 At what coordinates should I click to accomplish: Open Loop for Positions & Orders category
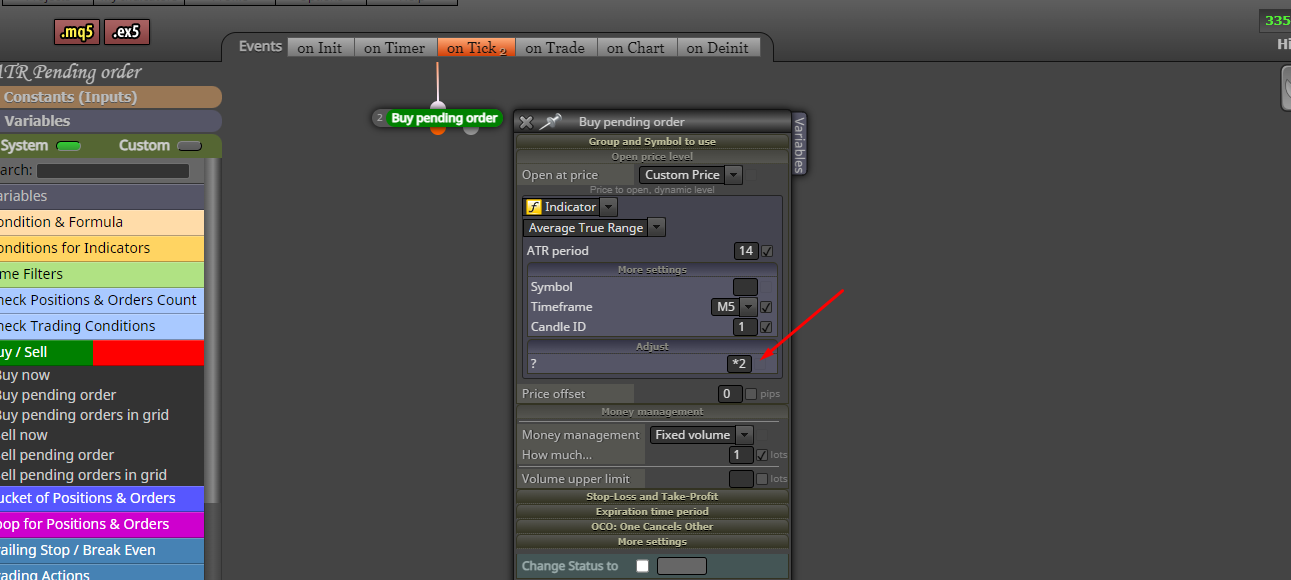pos(102,524)
